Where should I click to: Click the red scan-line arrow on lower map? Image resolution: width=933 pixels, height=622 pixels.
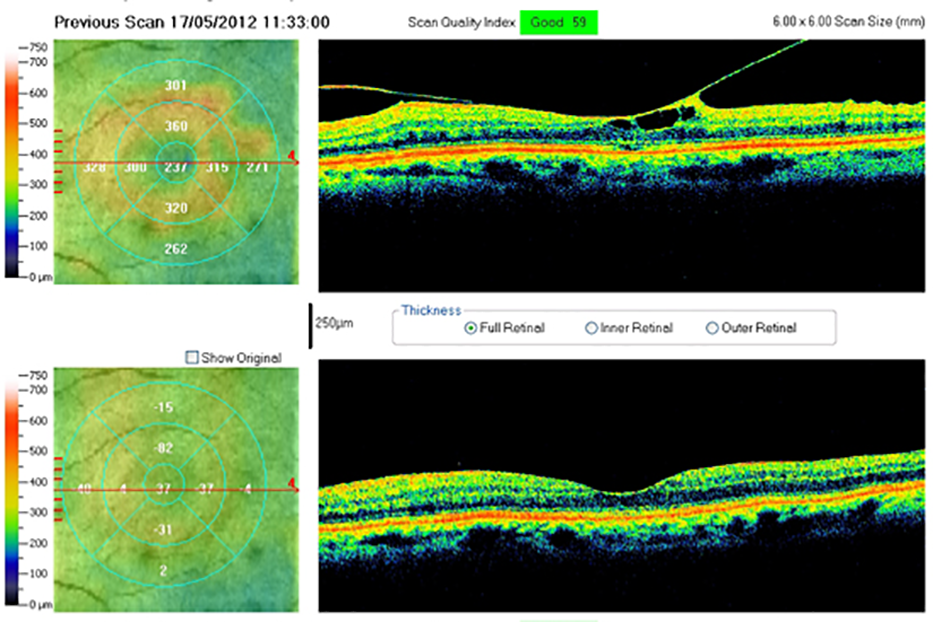click(x=291, y=486)
